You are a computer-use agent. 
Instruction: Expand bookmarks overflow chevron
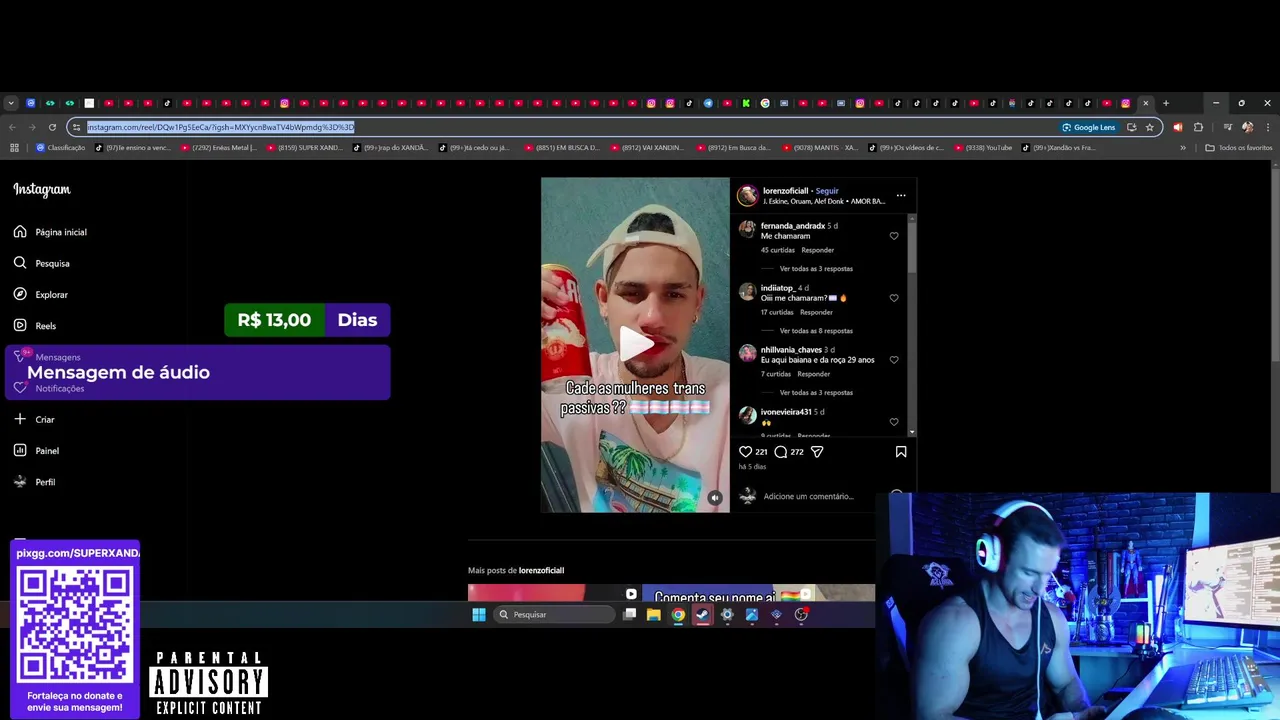1183,148
